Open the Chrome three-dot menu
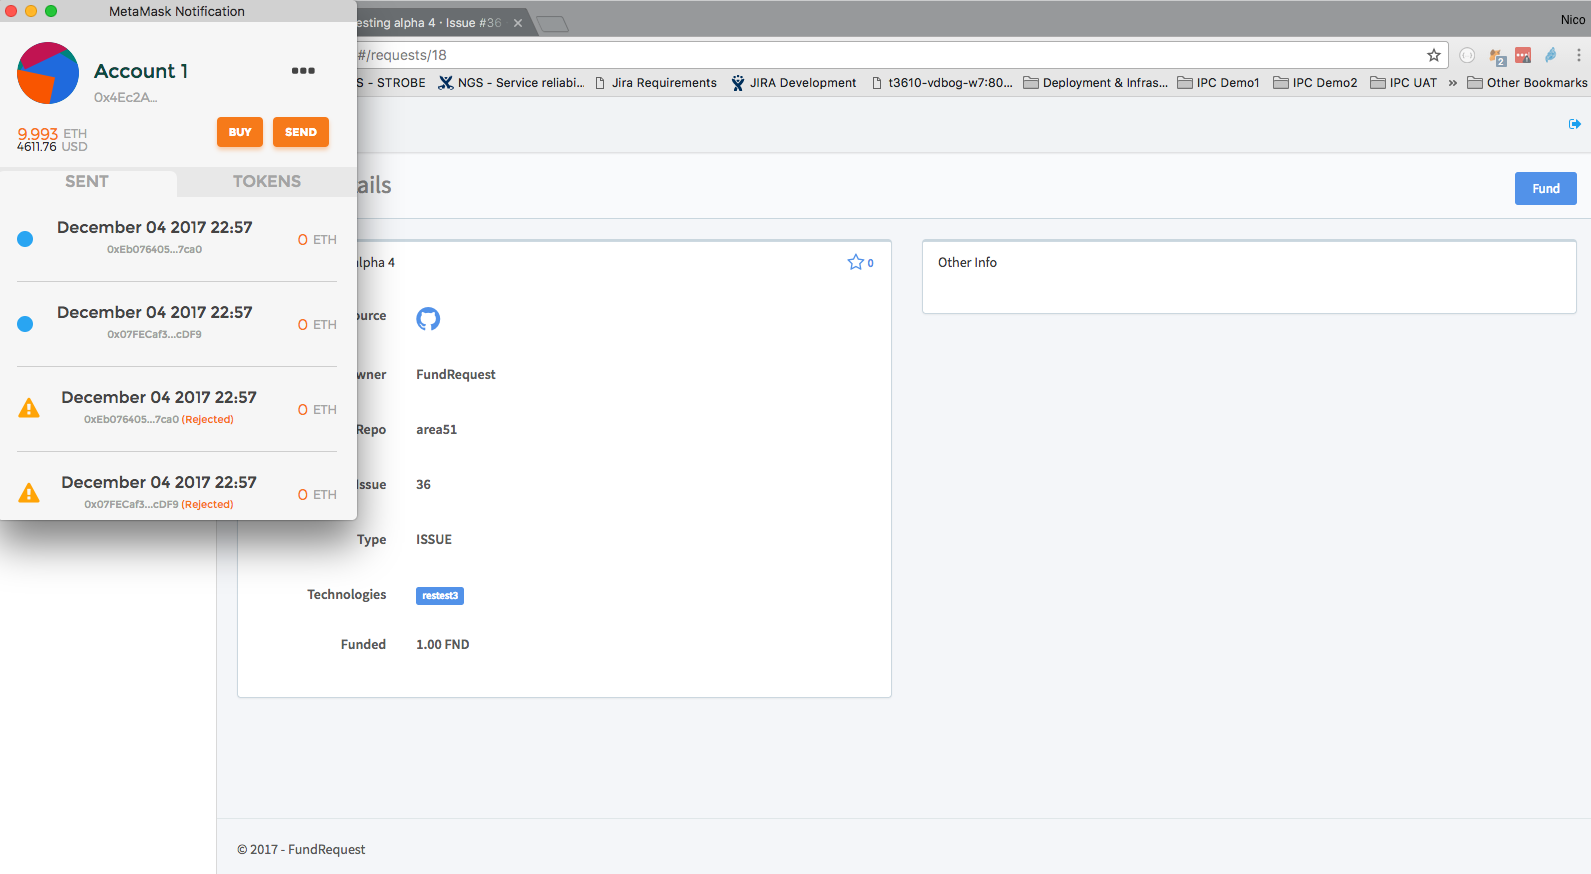Image resolution: width=1591 pixels, height=874 pixels. coord(1579,55)
